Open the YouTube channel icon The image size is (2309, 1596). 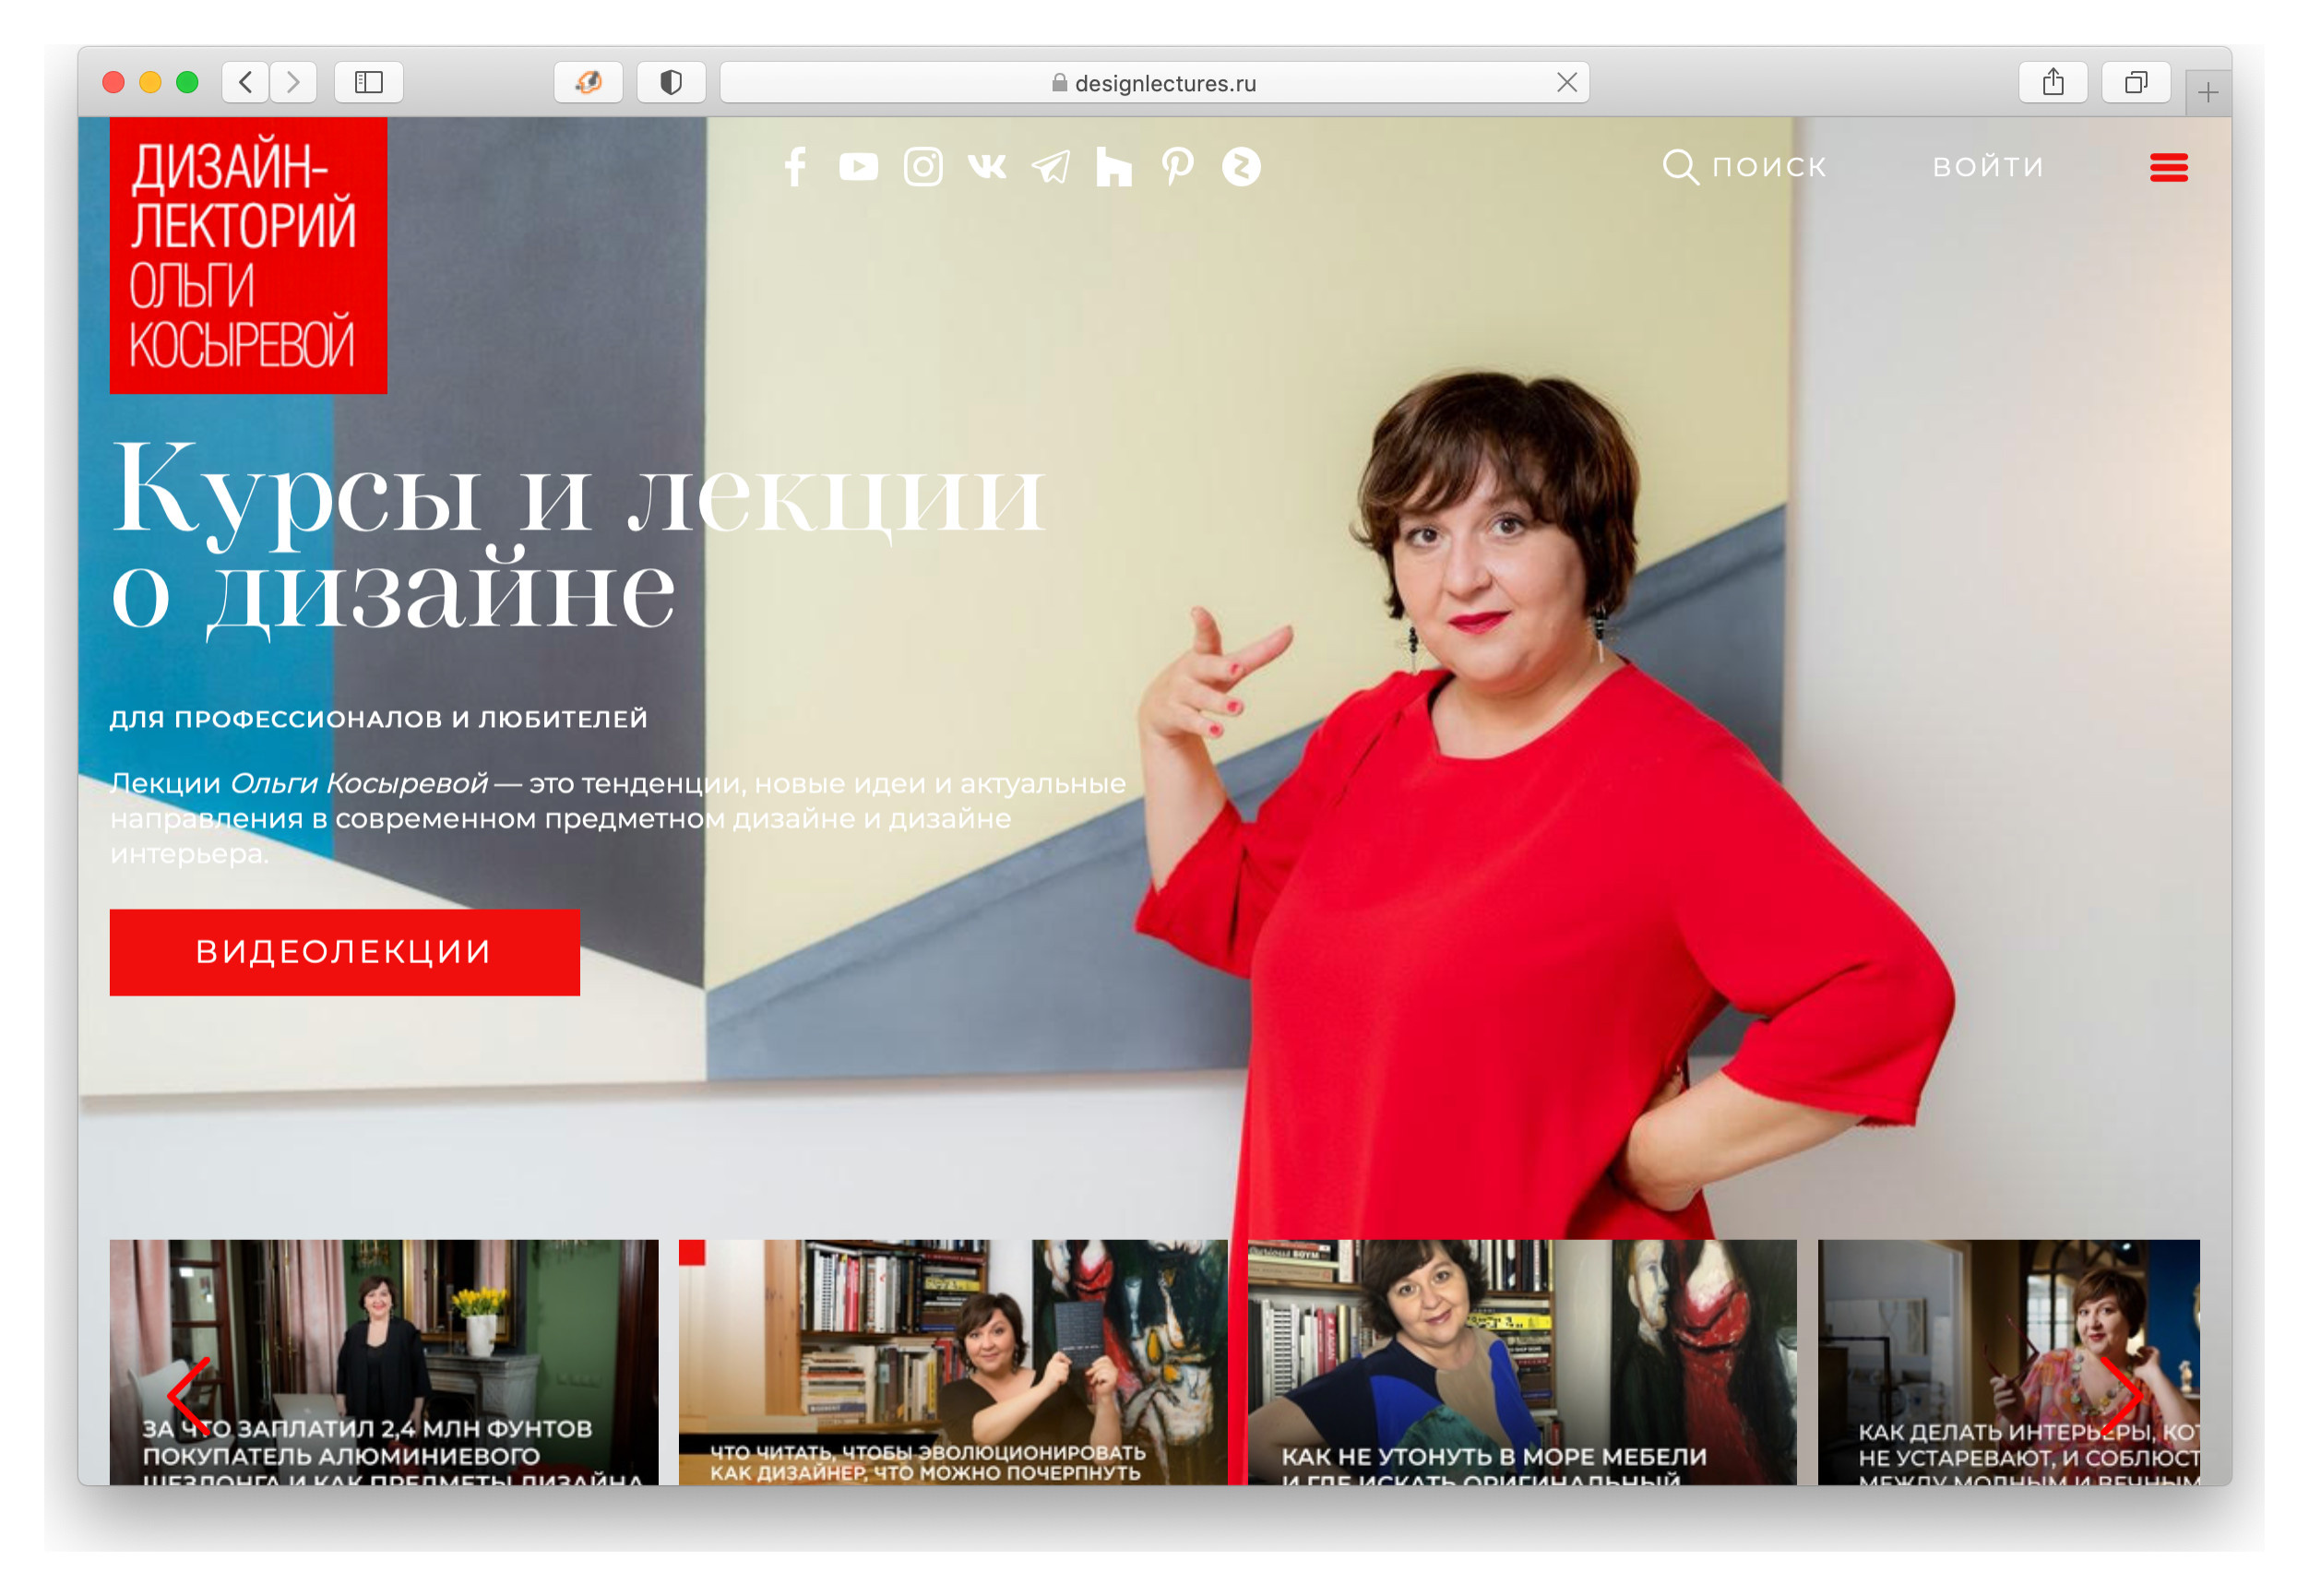(x=858, y=167)
